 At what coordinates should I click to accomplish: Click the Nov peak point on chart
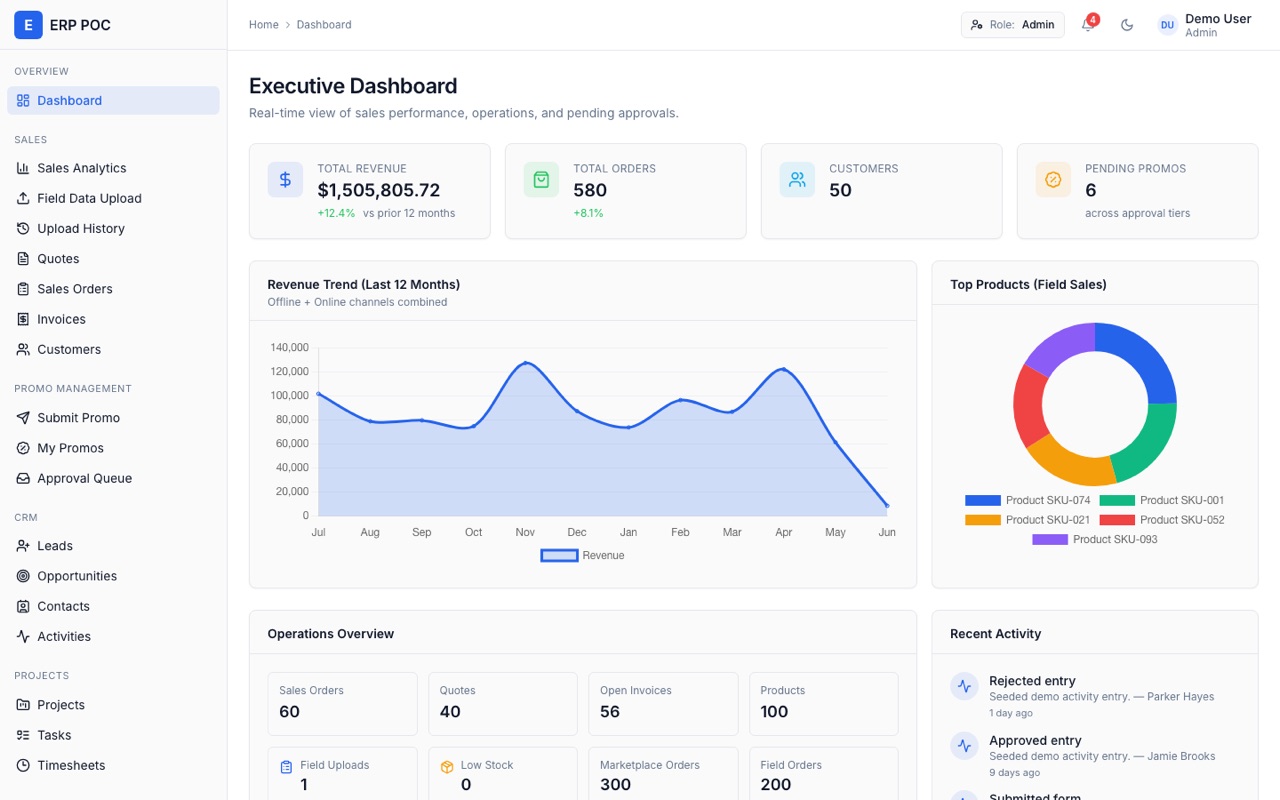click(525, 363)
